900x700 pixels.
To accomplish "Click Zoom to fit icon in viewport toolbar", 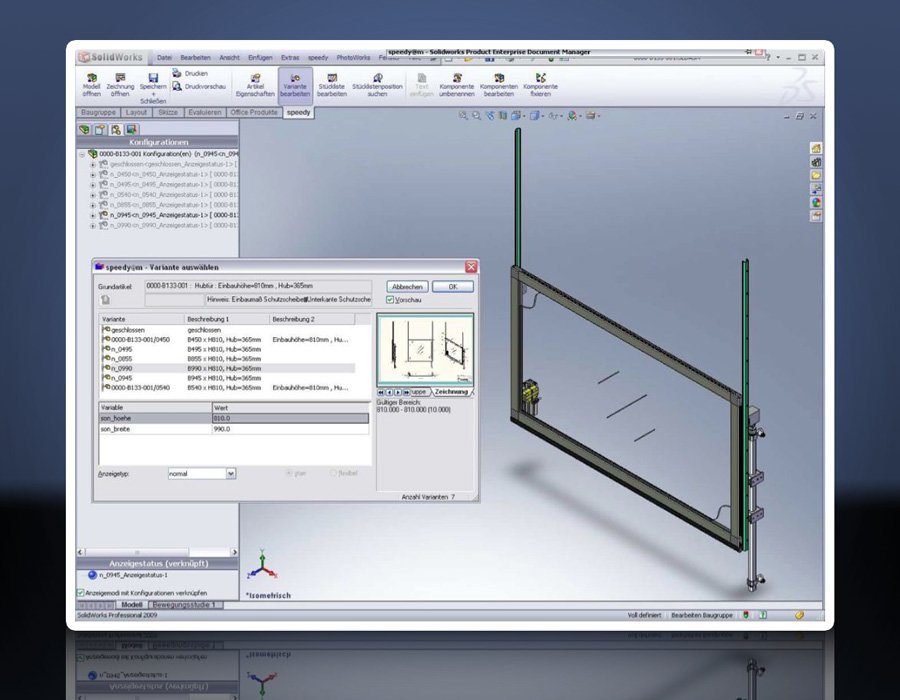I will (463, 116).
